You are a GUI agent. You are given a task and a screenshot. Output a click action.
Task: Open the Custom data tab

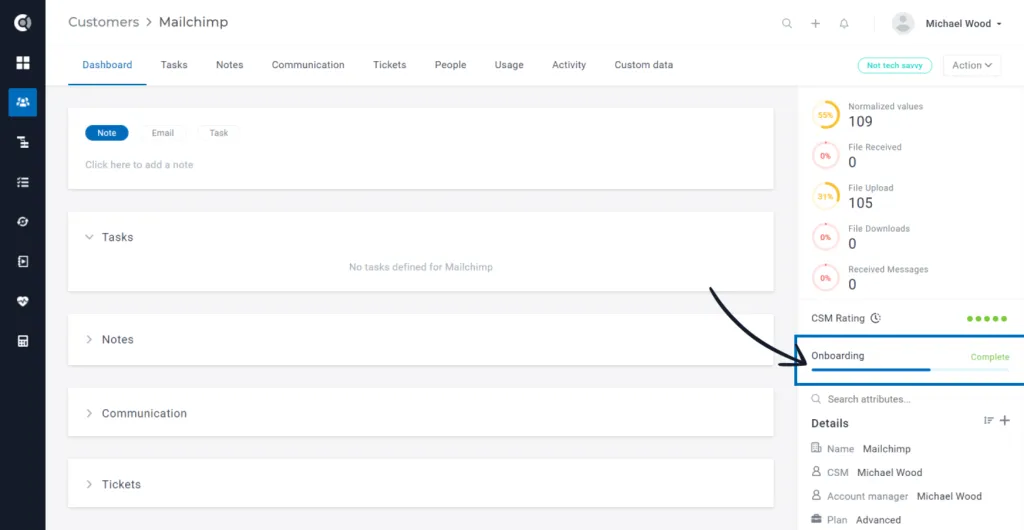[643, 65]
